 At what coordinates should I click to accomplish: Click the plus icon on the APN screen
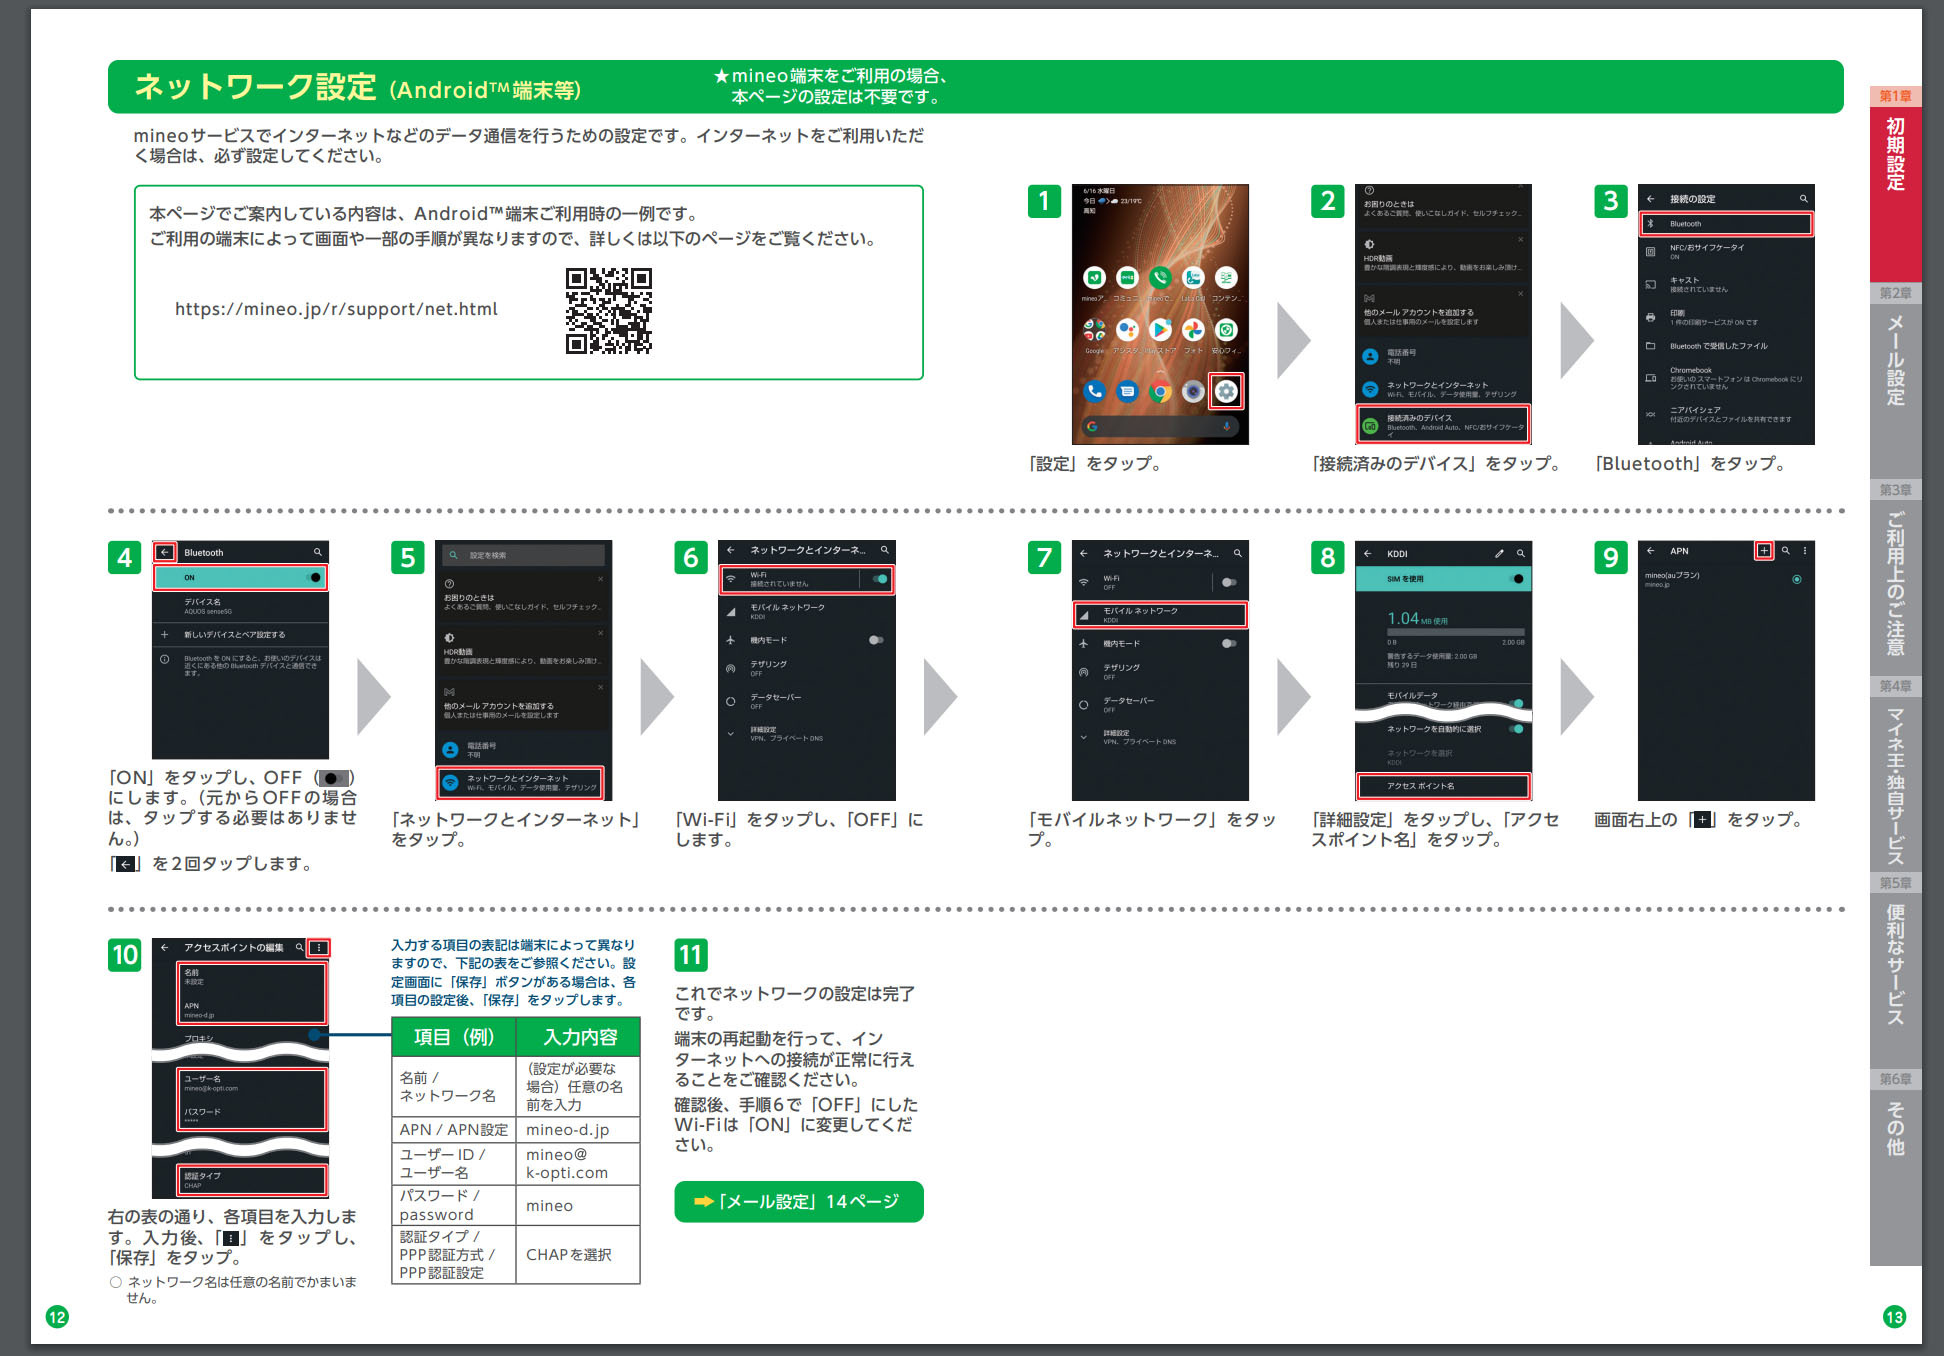point(1764,550)
